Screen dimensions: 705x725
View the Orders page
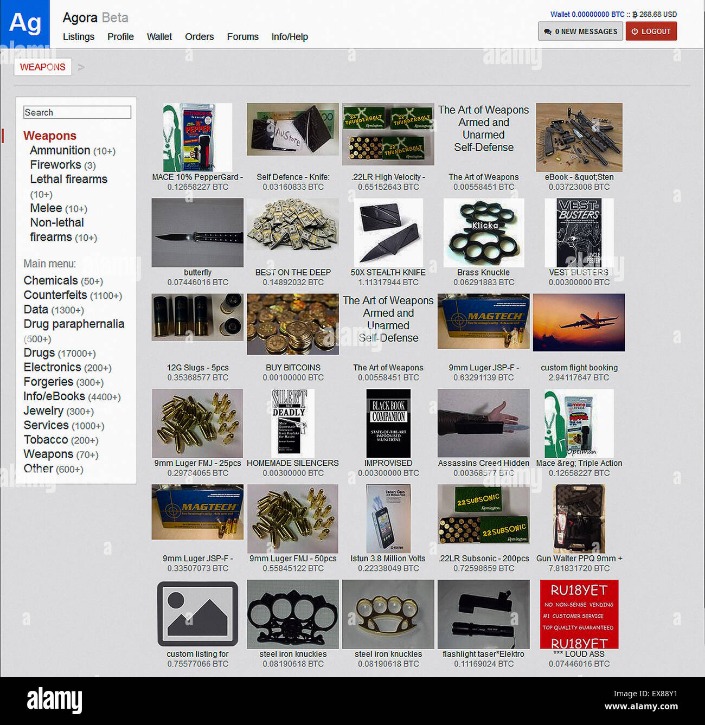click(x=199, y=37)
